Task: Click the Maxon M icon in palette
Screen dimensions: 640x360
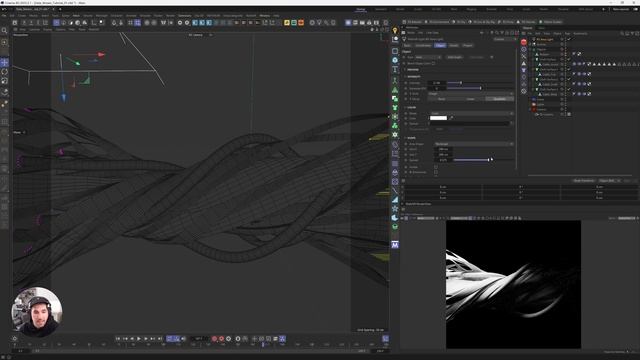Action: [395, 244]
